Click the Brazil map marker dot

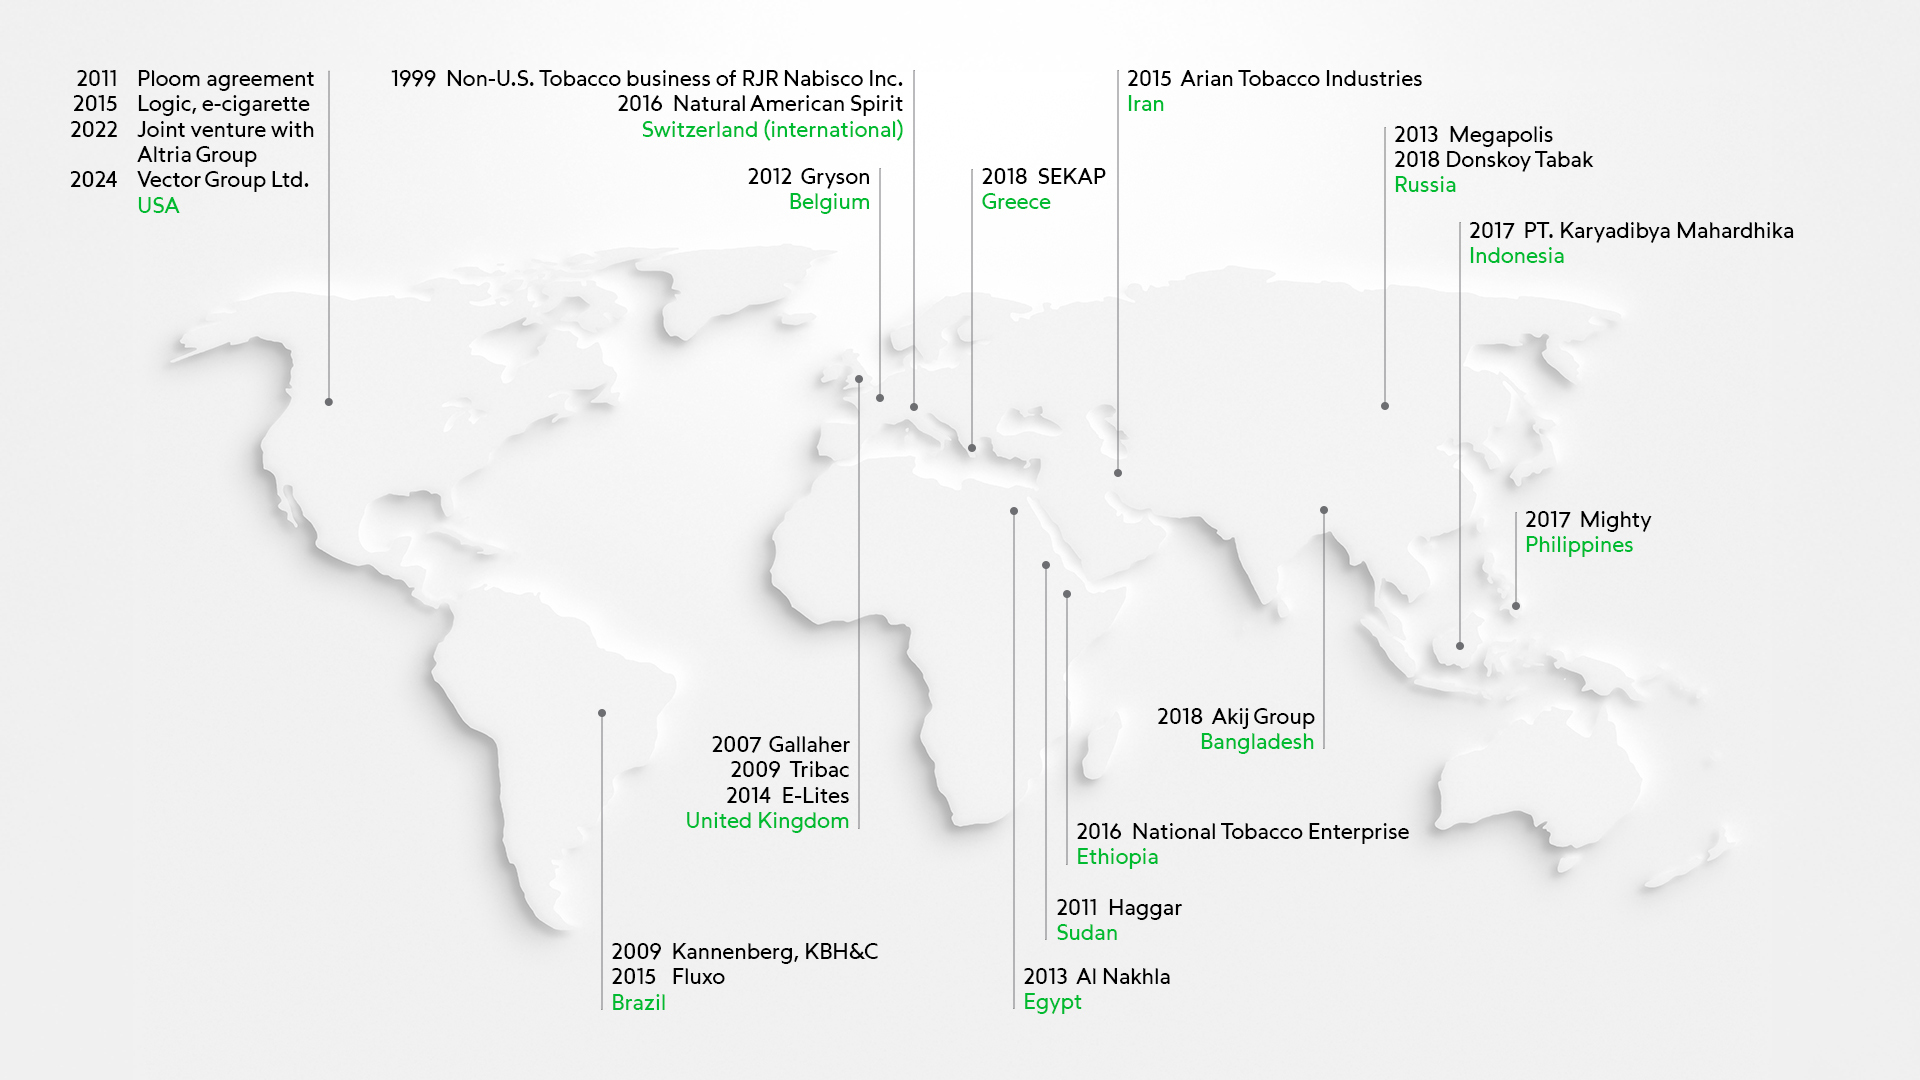point(602,713)
